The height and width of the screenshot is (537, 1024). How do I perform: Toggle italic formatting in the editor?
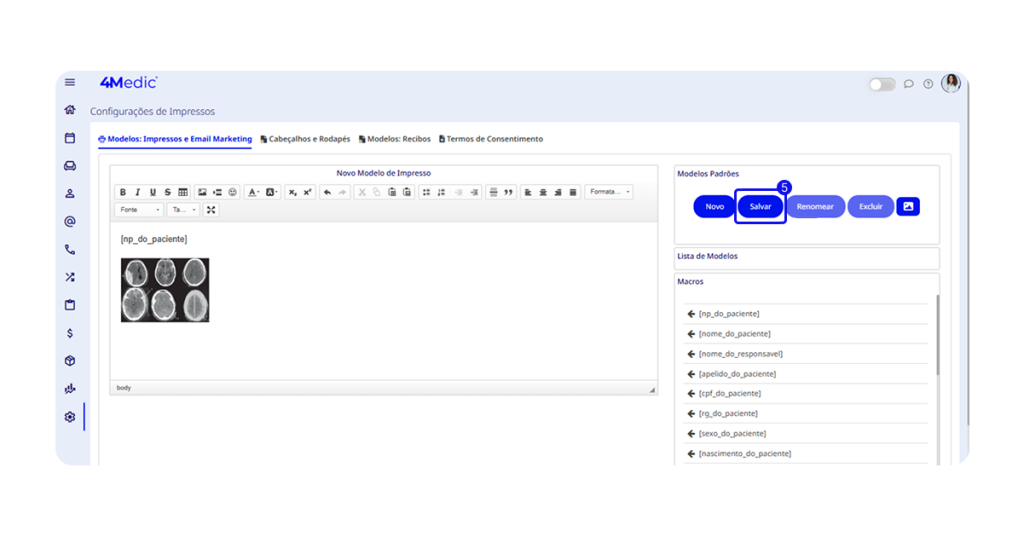(138, 192)
